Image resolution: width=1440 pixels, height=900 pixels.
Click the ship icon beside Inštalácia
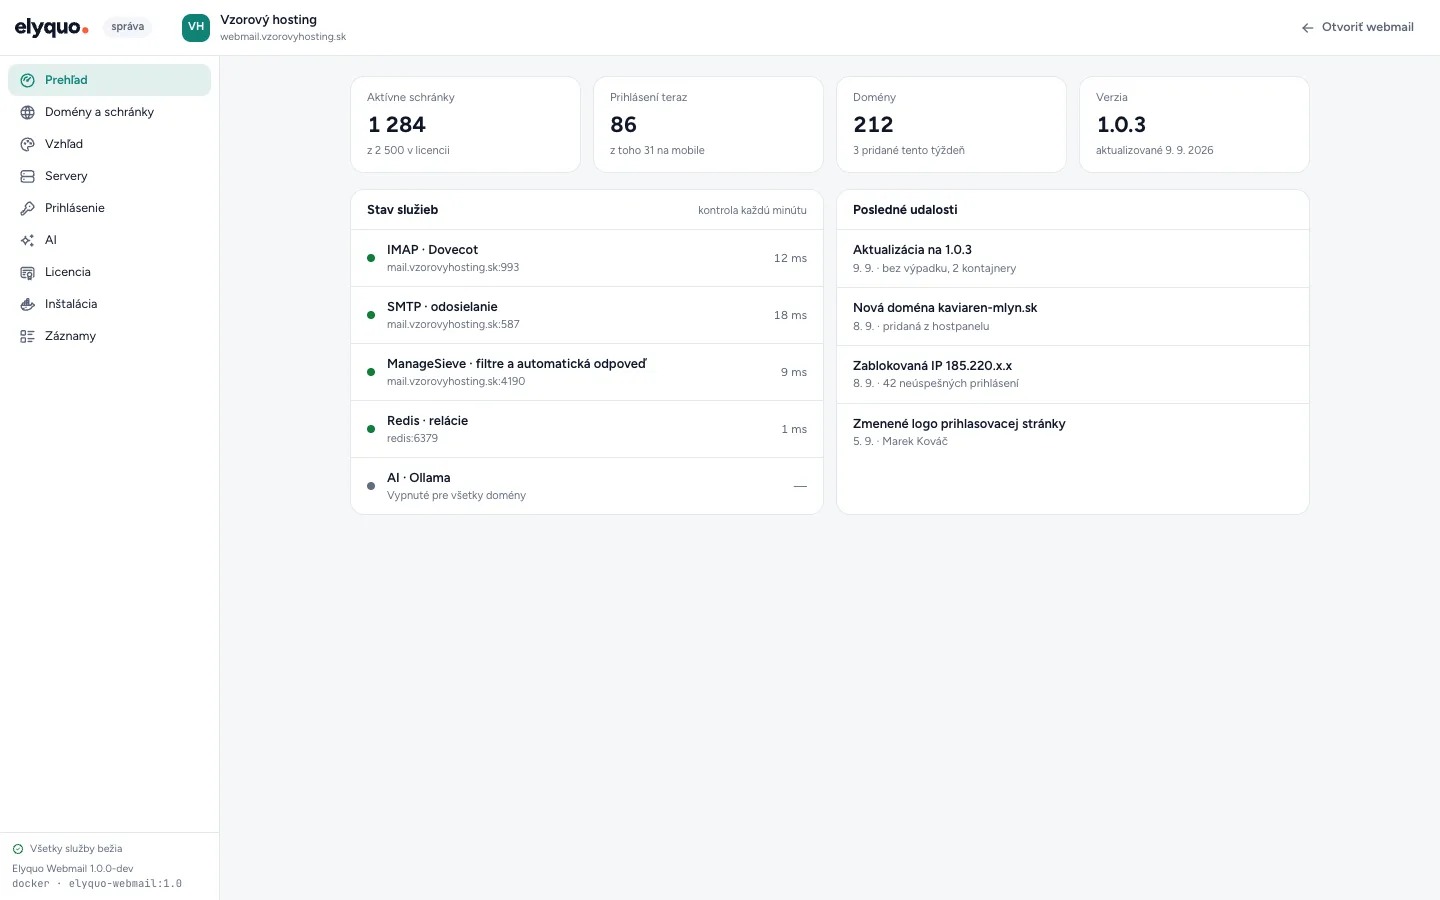coord(28,304)
